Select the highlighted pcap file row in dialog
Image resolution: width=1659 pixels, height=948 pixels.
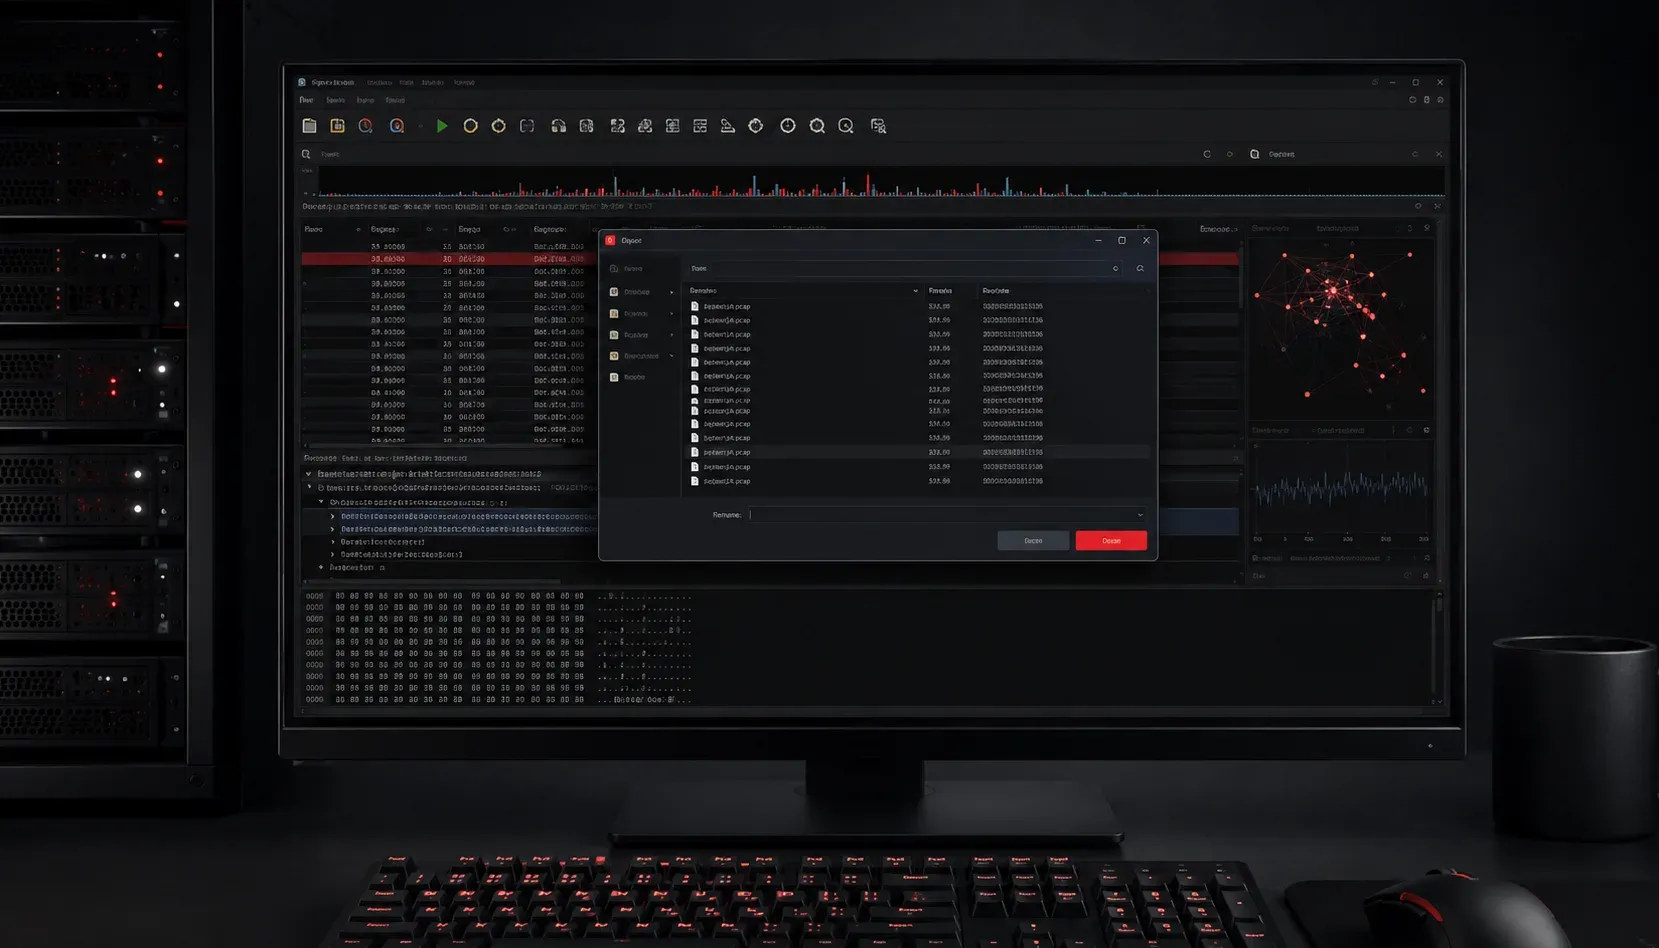click(x=917, y=452)
